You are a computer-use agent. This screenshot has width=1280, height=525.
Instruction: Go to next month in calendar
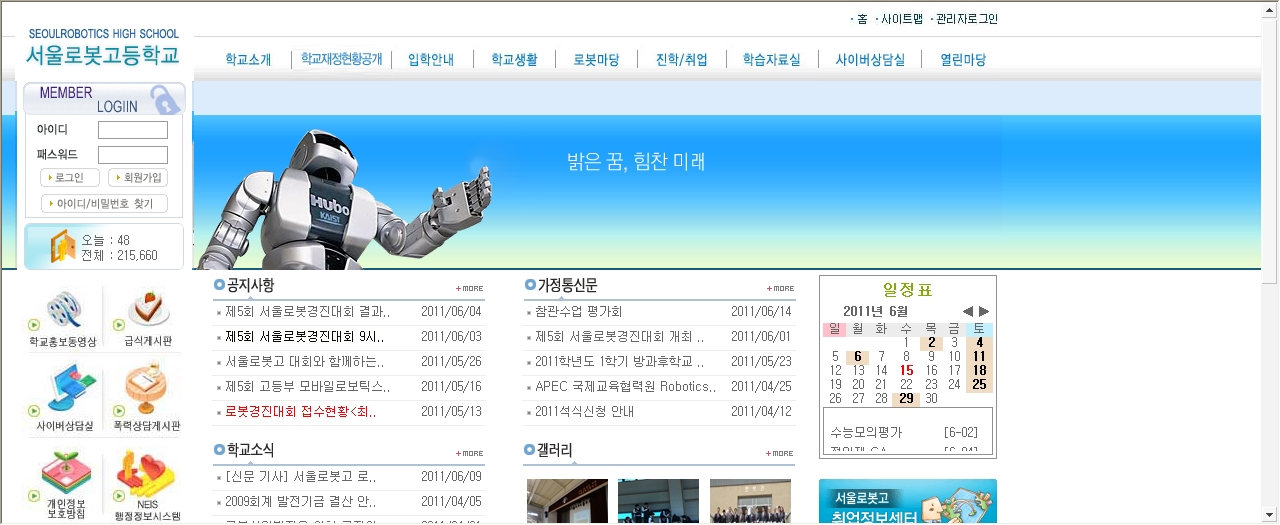click(984, 312)
